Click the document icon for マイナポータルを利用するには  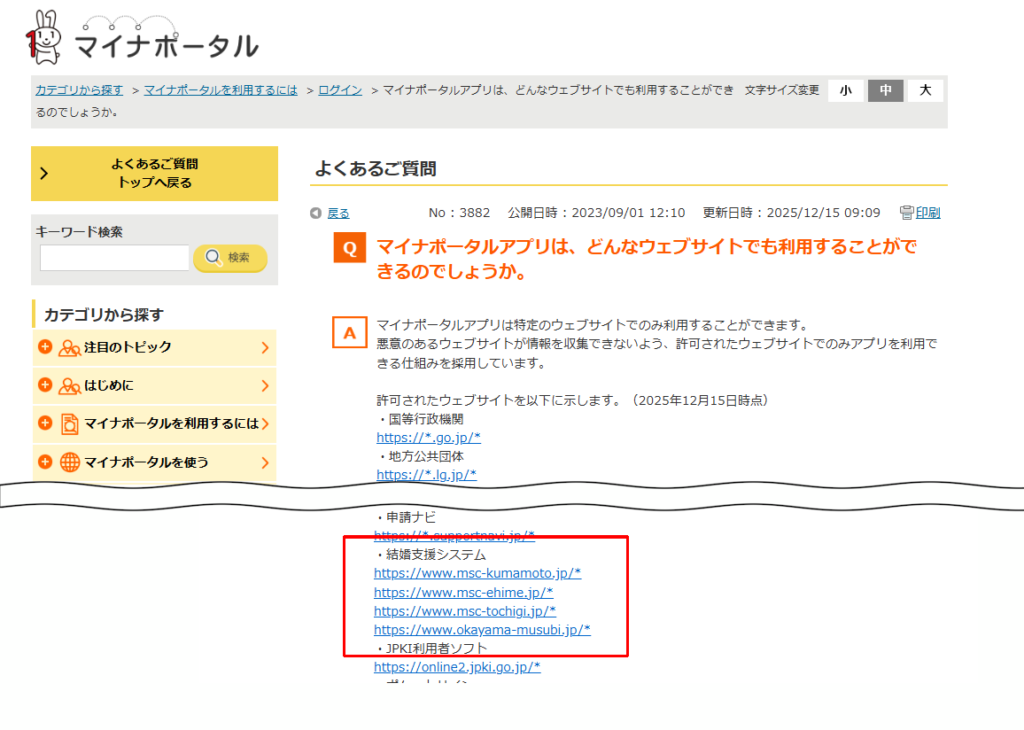tap(70, 424)
